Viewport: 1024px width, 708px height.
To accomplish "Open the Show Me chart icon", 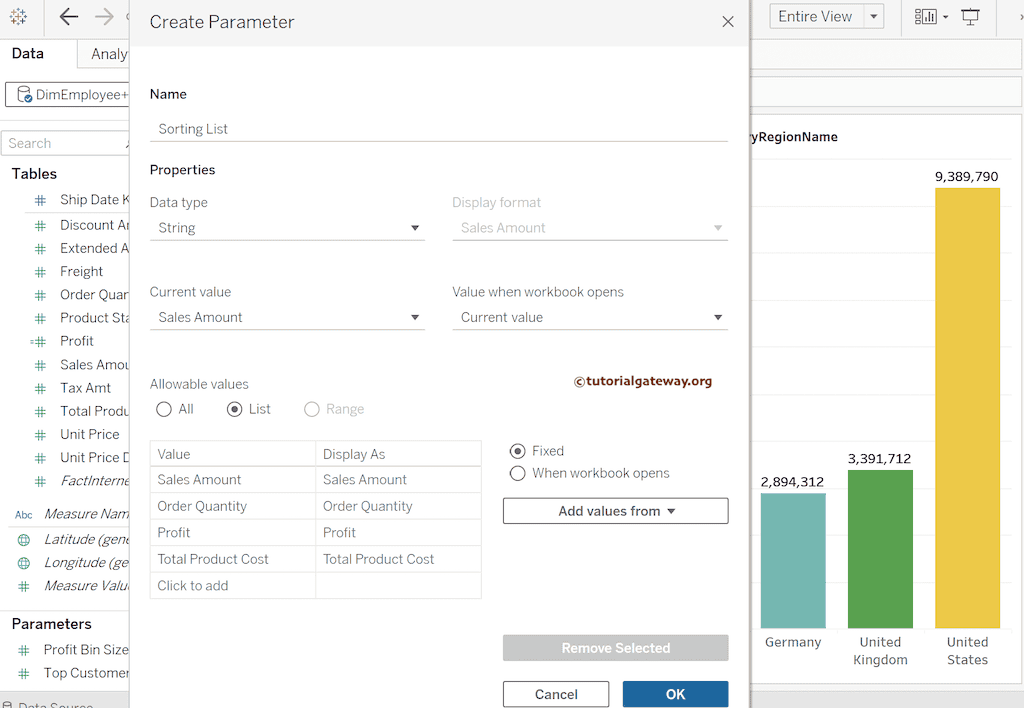I will pyautogui.click(x=926, y=17).
